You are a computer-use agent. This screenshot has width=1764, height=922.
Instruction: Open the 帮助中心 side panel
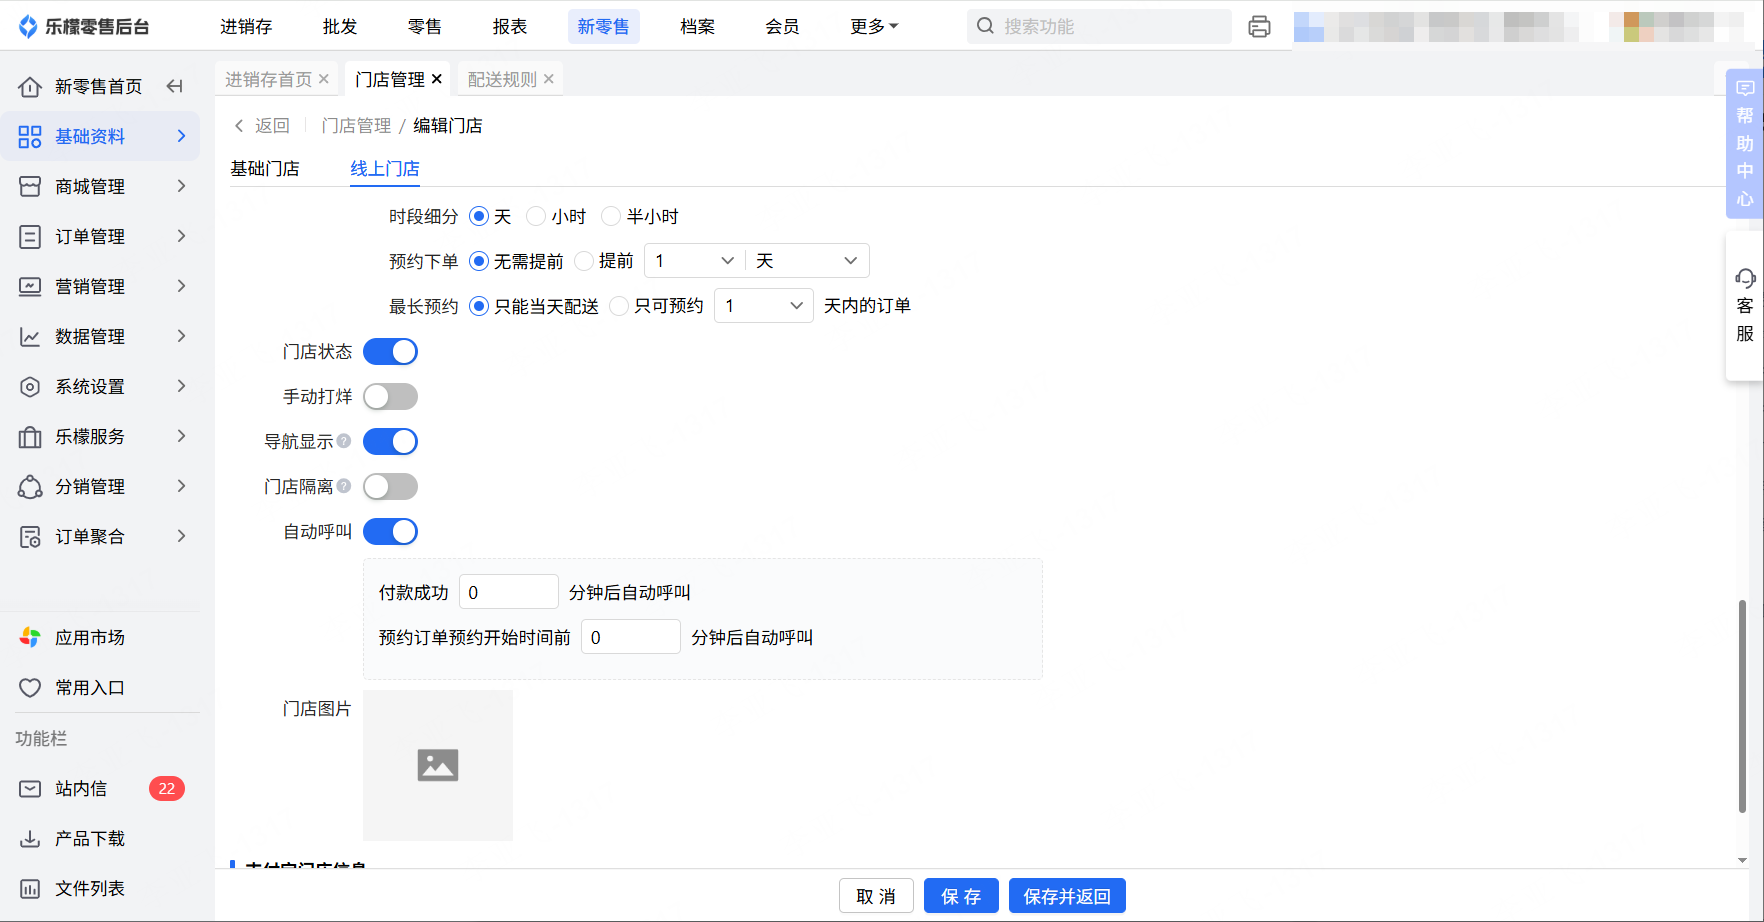tap(1745, 143)
